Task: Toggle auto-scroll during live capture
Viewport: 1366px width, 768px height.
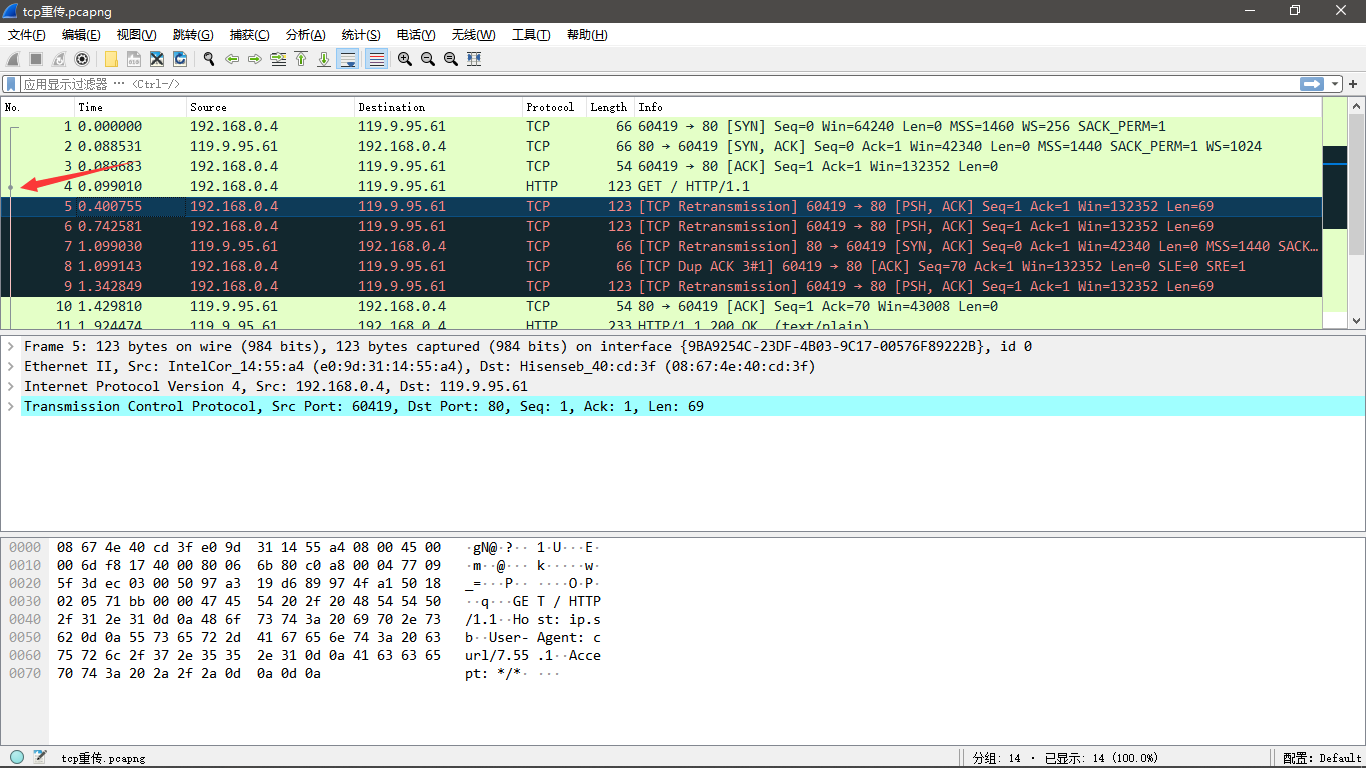Action: [348, 59]
